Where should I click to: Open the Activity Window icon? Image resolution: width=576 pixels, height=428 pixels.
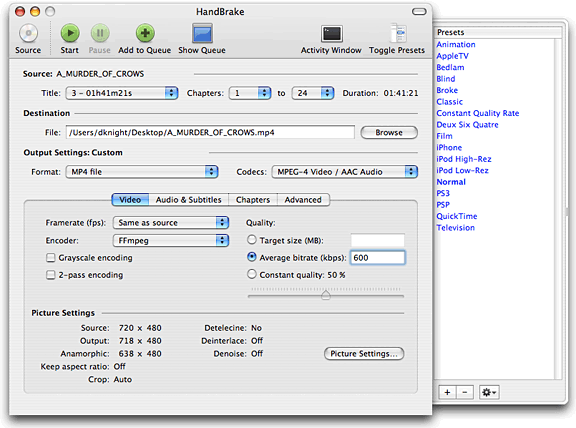tap(332, 34)
